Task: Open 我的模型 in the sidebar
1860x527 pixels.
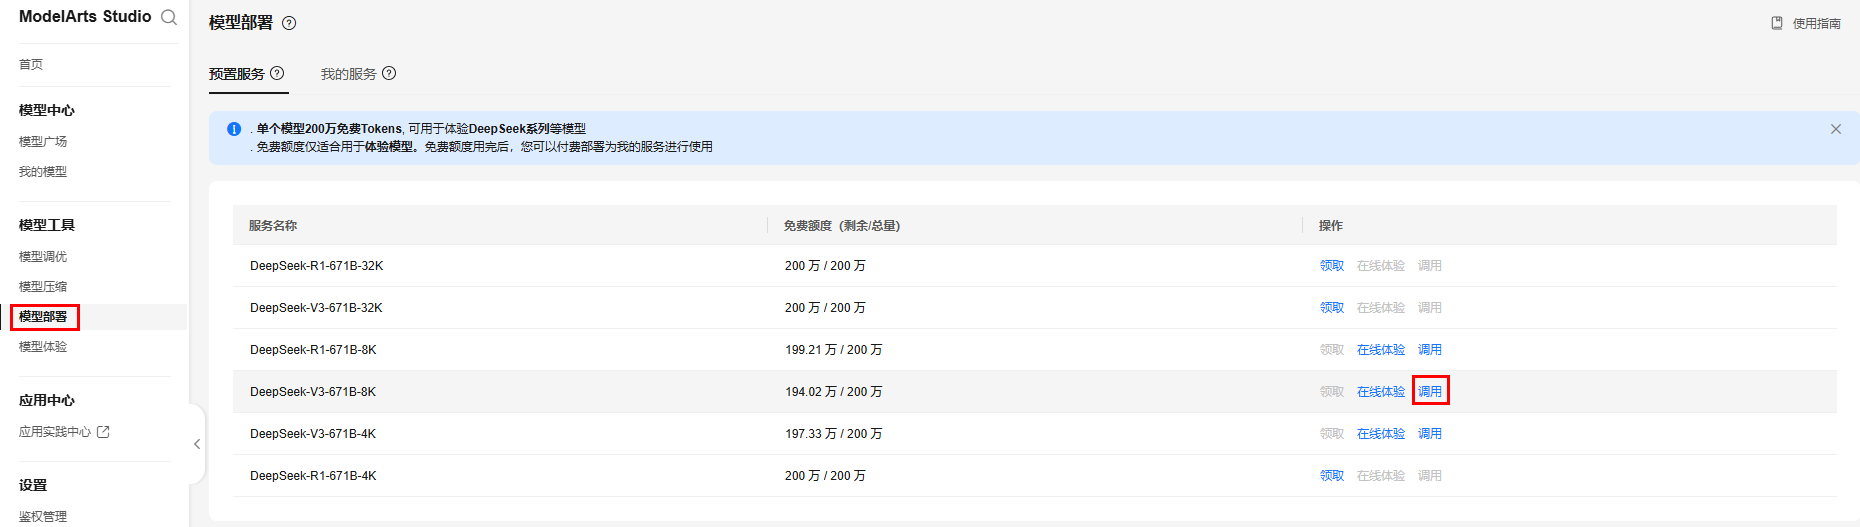Action: (x=43, y=172)
